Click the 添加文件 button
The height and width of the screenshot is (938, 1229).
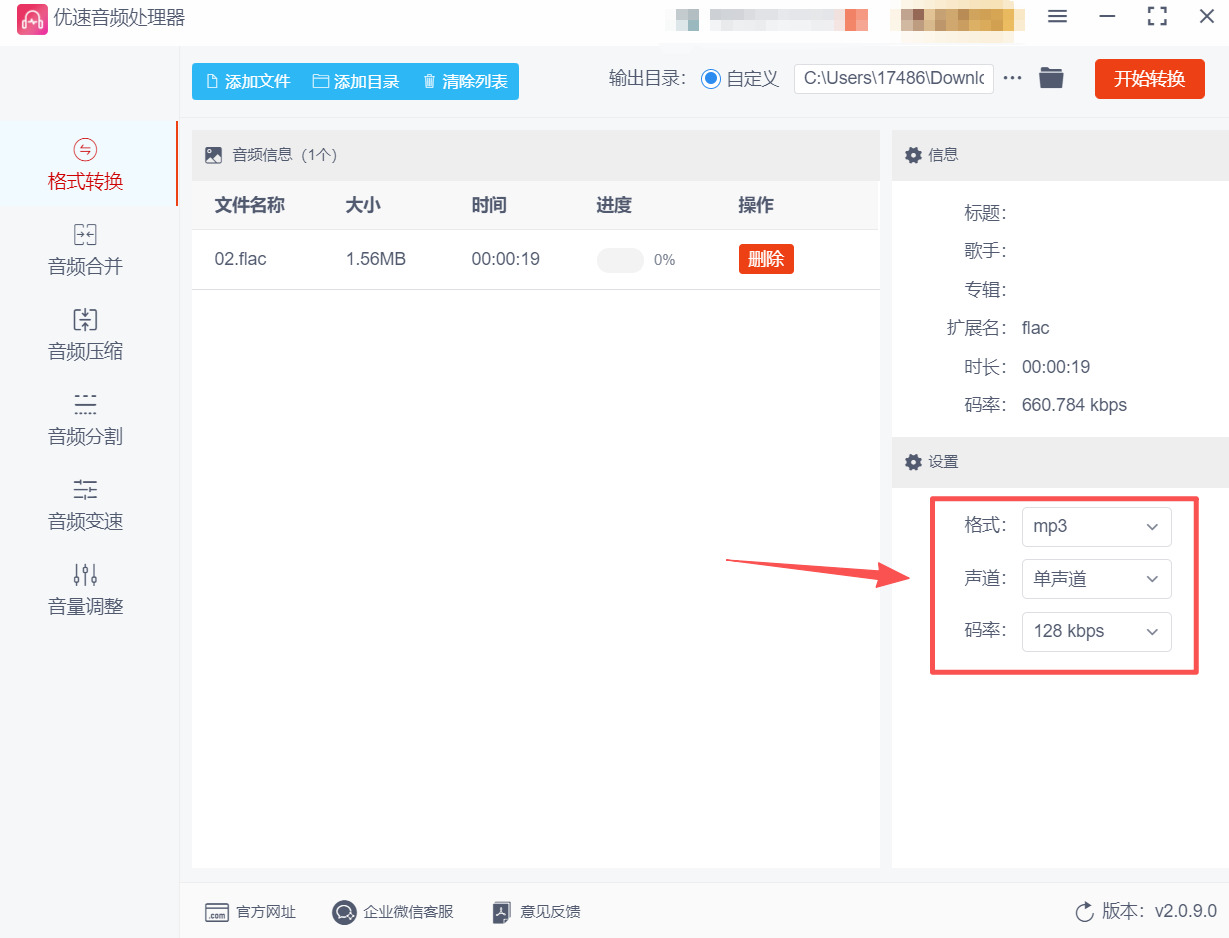(x=247, y=82)
